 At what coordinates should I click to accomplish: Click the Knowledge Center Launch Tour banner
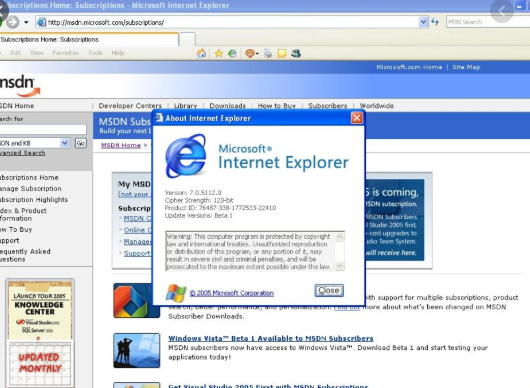40,333
